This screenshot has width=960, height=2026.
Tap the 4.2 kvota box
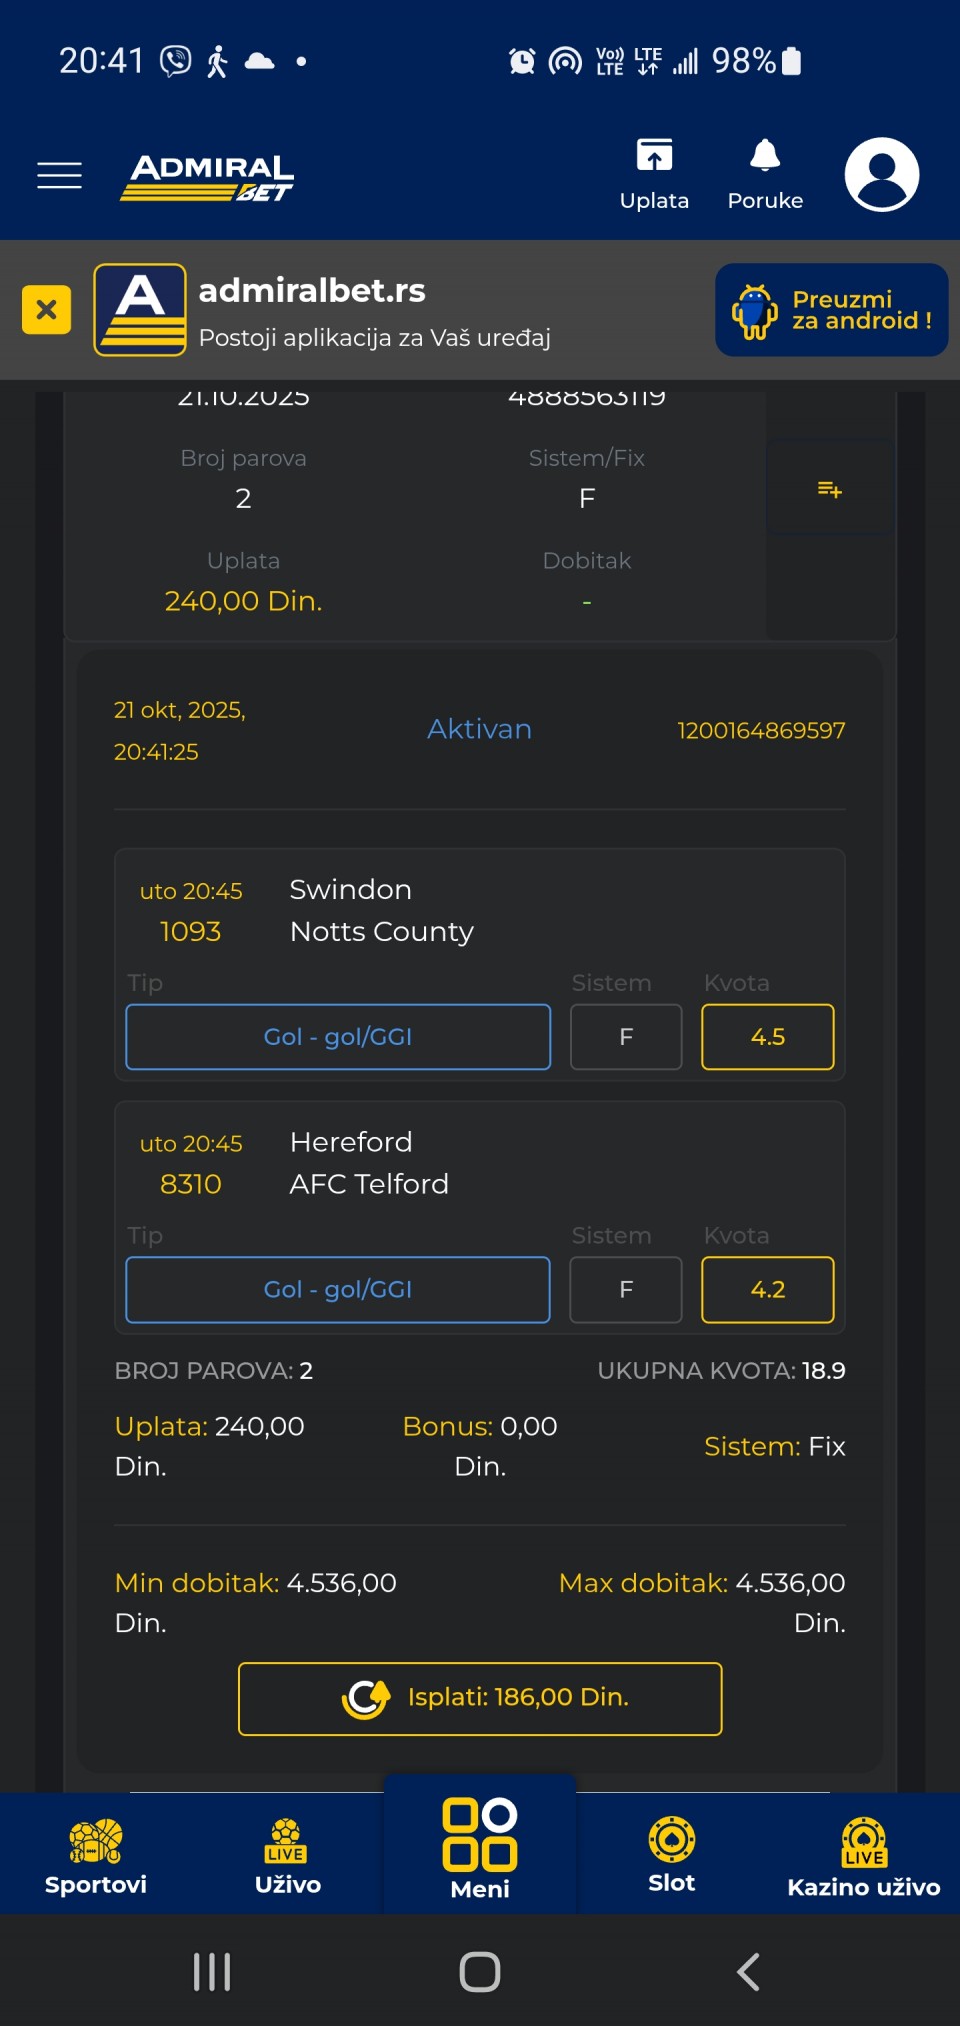click(x=767, y=1290)
